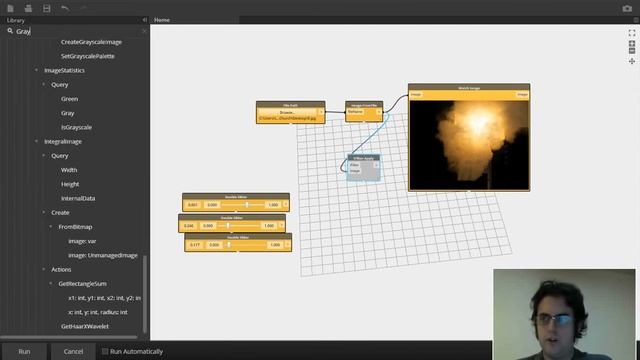Collapse the GetRectangleSum group

click(x=51, y=283)
